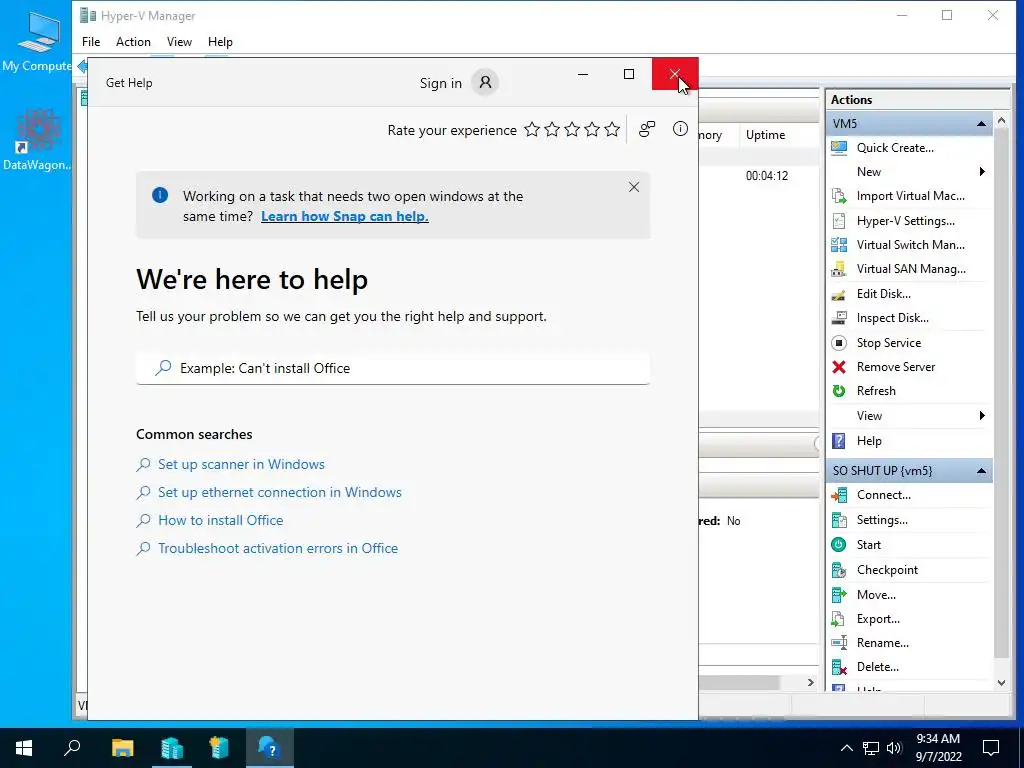The height and width of the screenshot is (768, 1024).
Task: Open the notification center
Action: [991, 748]
